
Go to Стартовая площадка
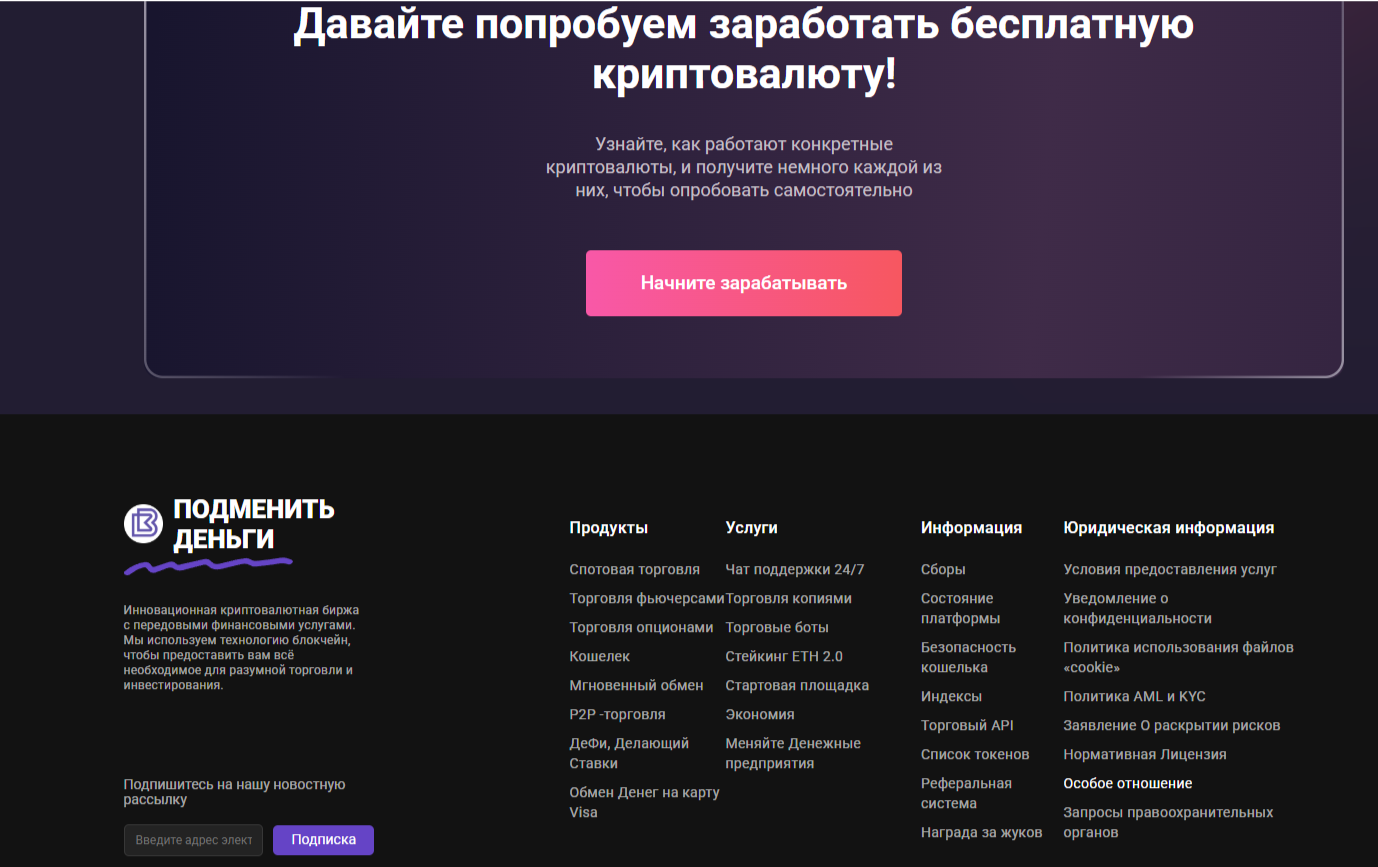point(796,685)
